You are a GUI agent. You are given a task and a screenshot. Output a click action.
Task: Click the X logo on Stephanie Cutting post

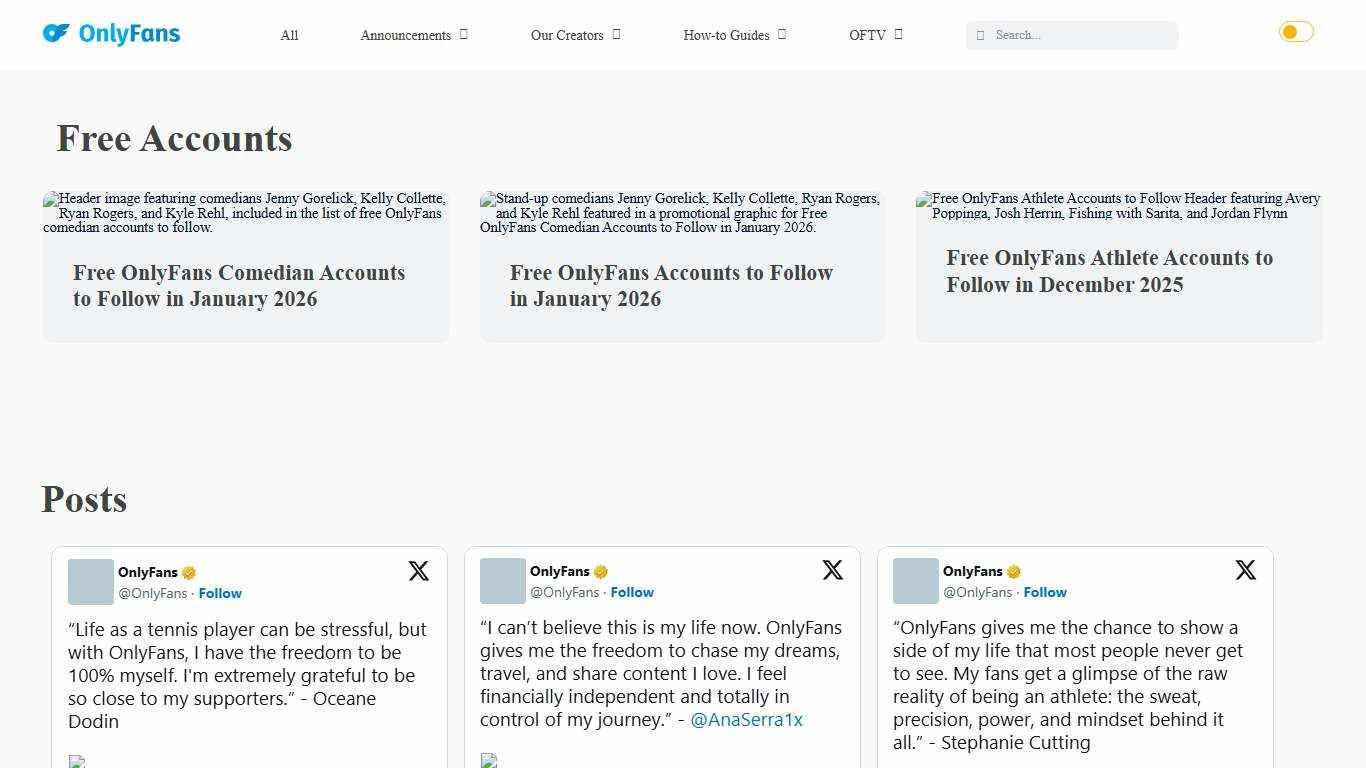click(x=1245, y=570)
